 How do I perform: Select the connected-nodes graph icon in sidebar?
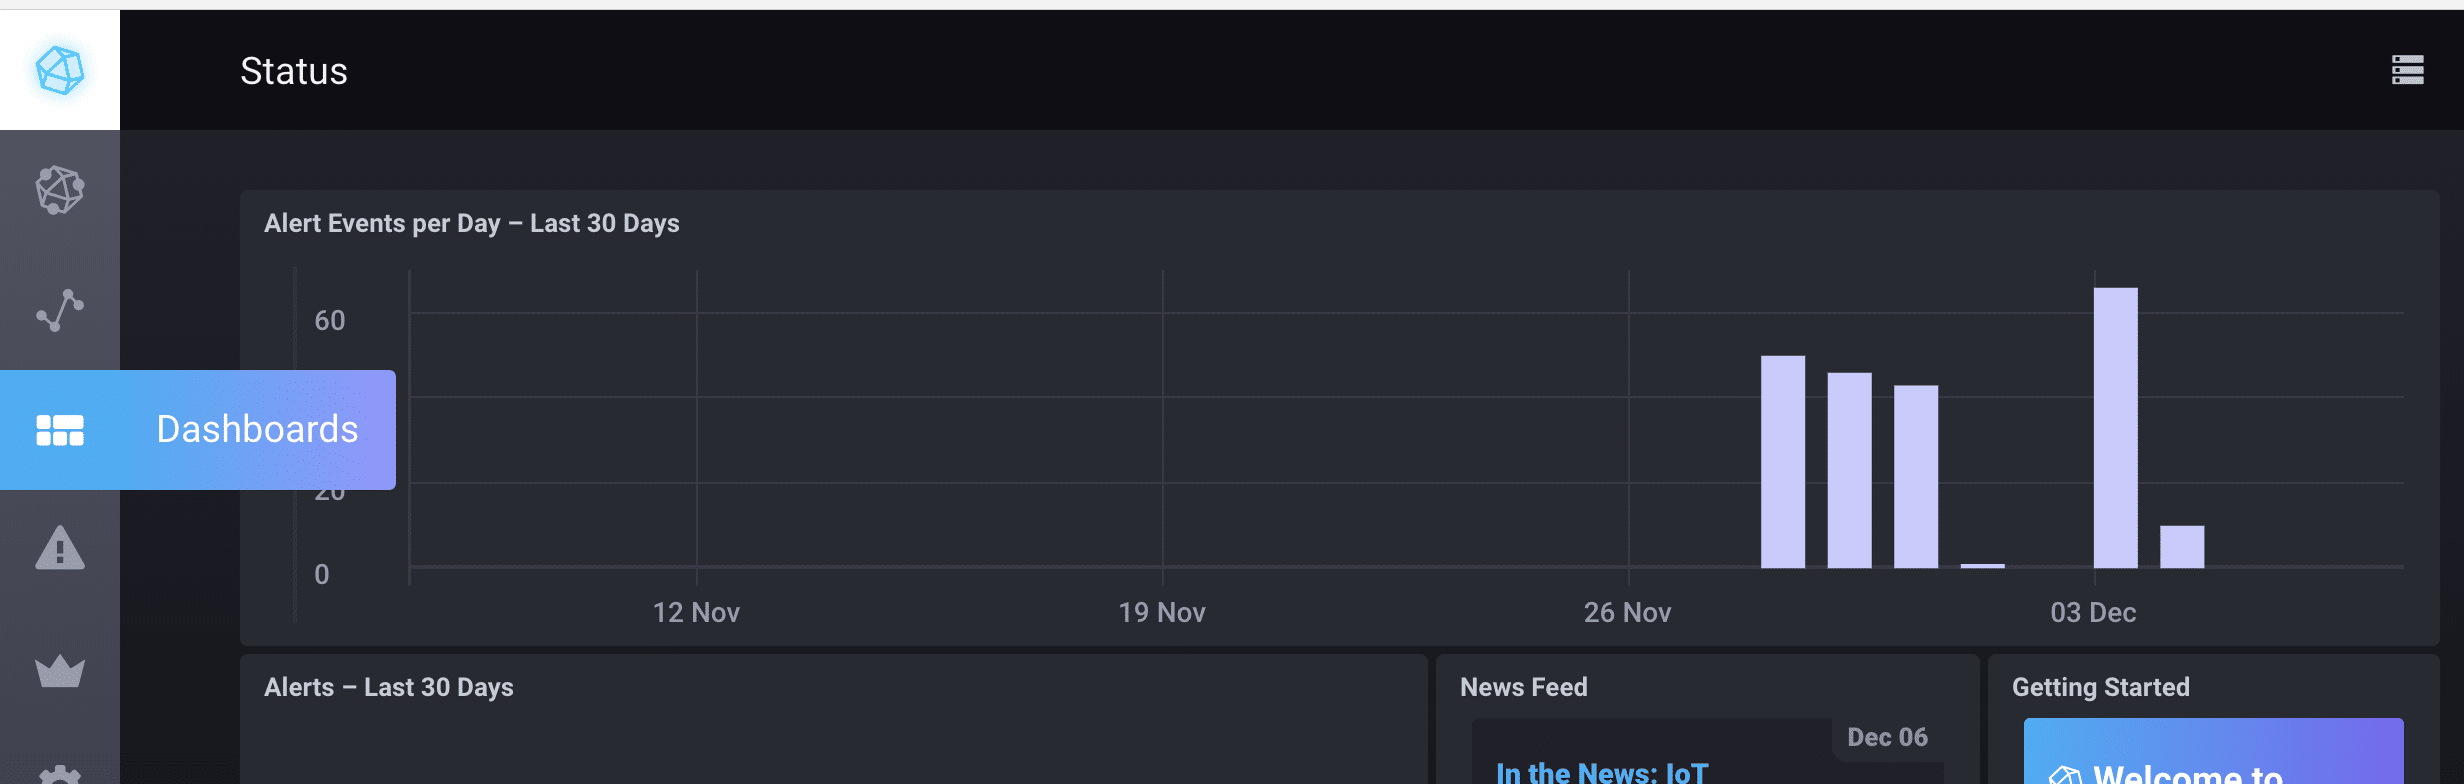60,310
